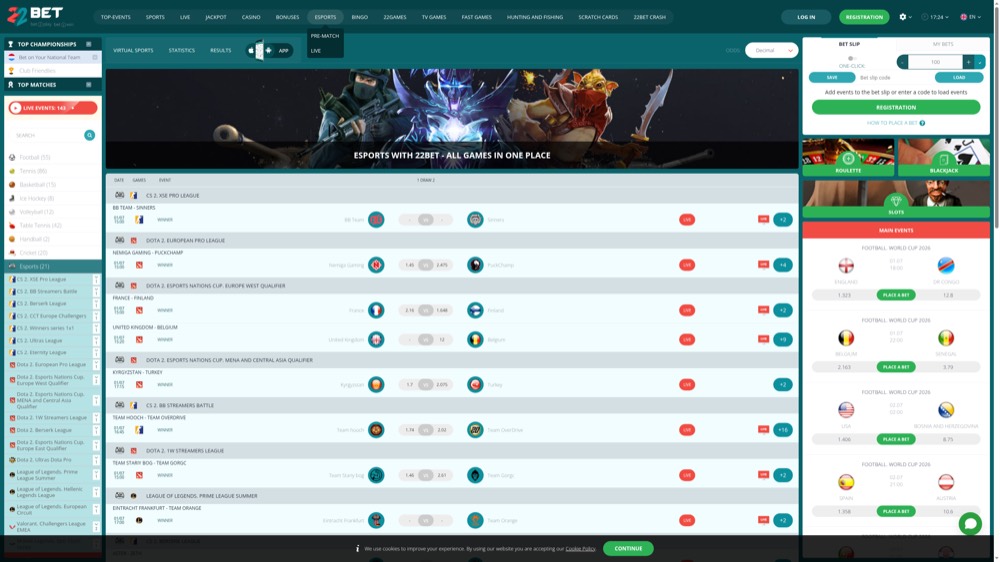
Task: Collapse the Top Championships panel toggle
Action: (x=89, y=44)
